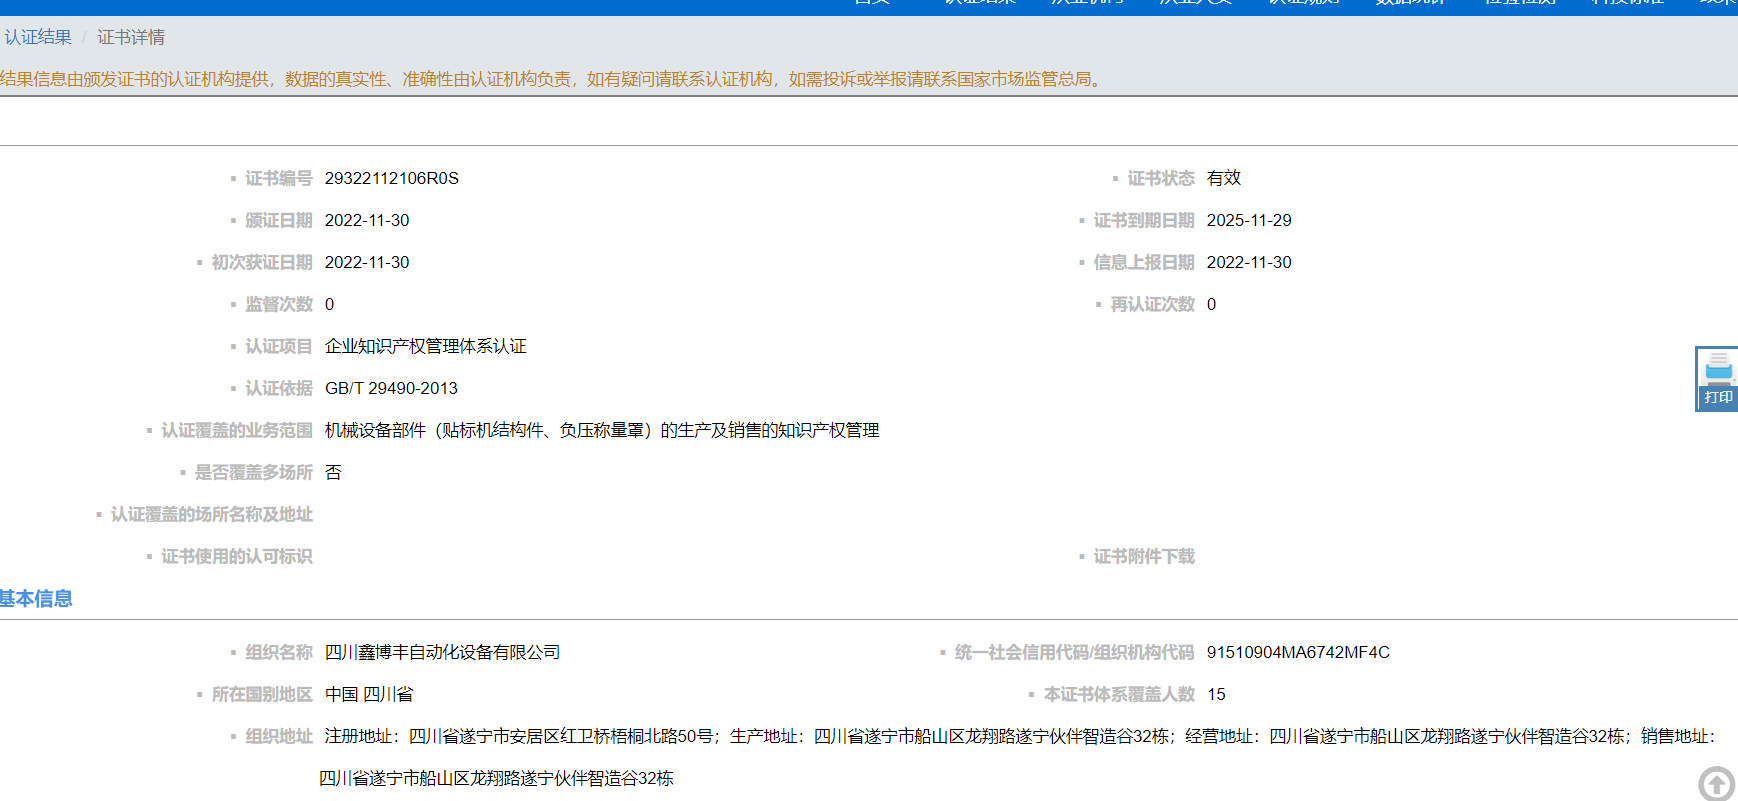
Task: Click the 监督次数 value 0
Action: (330, 304)
